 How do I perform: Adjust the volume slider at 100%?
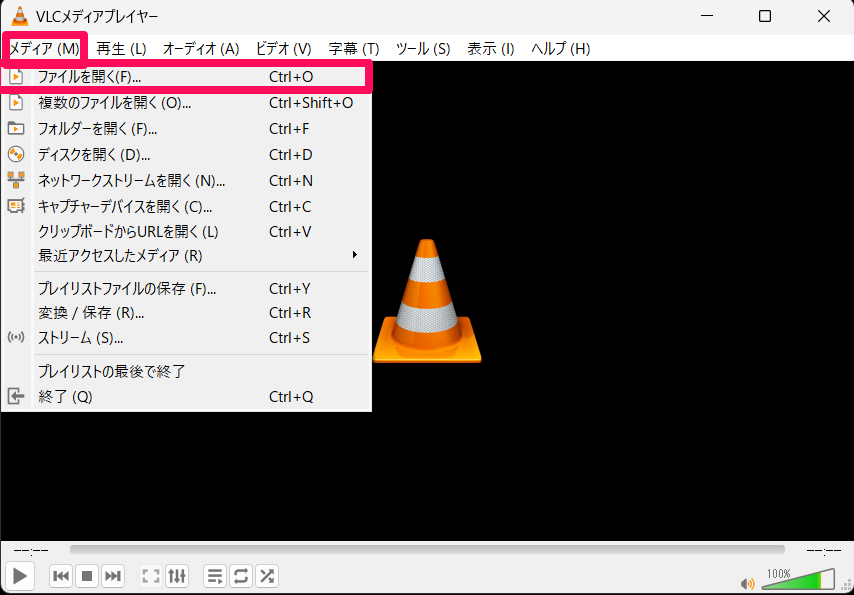pos(798,579)
